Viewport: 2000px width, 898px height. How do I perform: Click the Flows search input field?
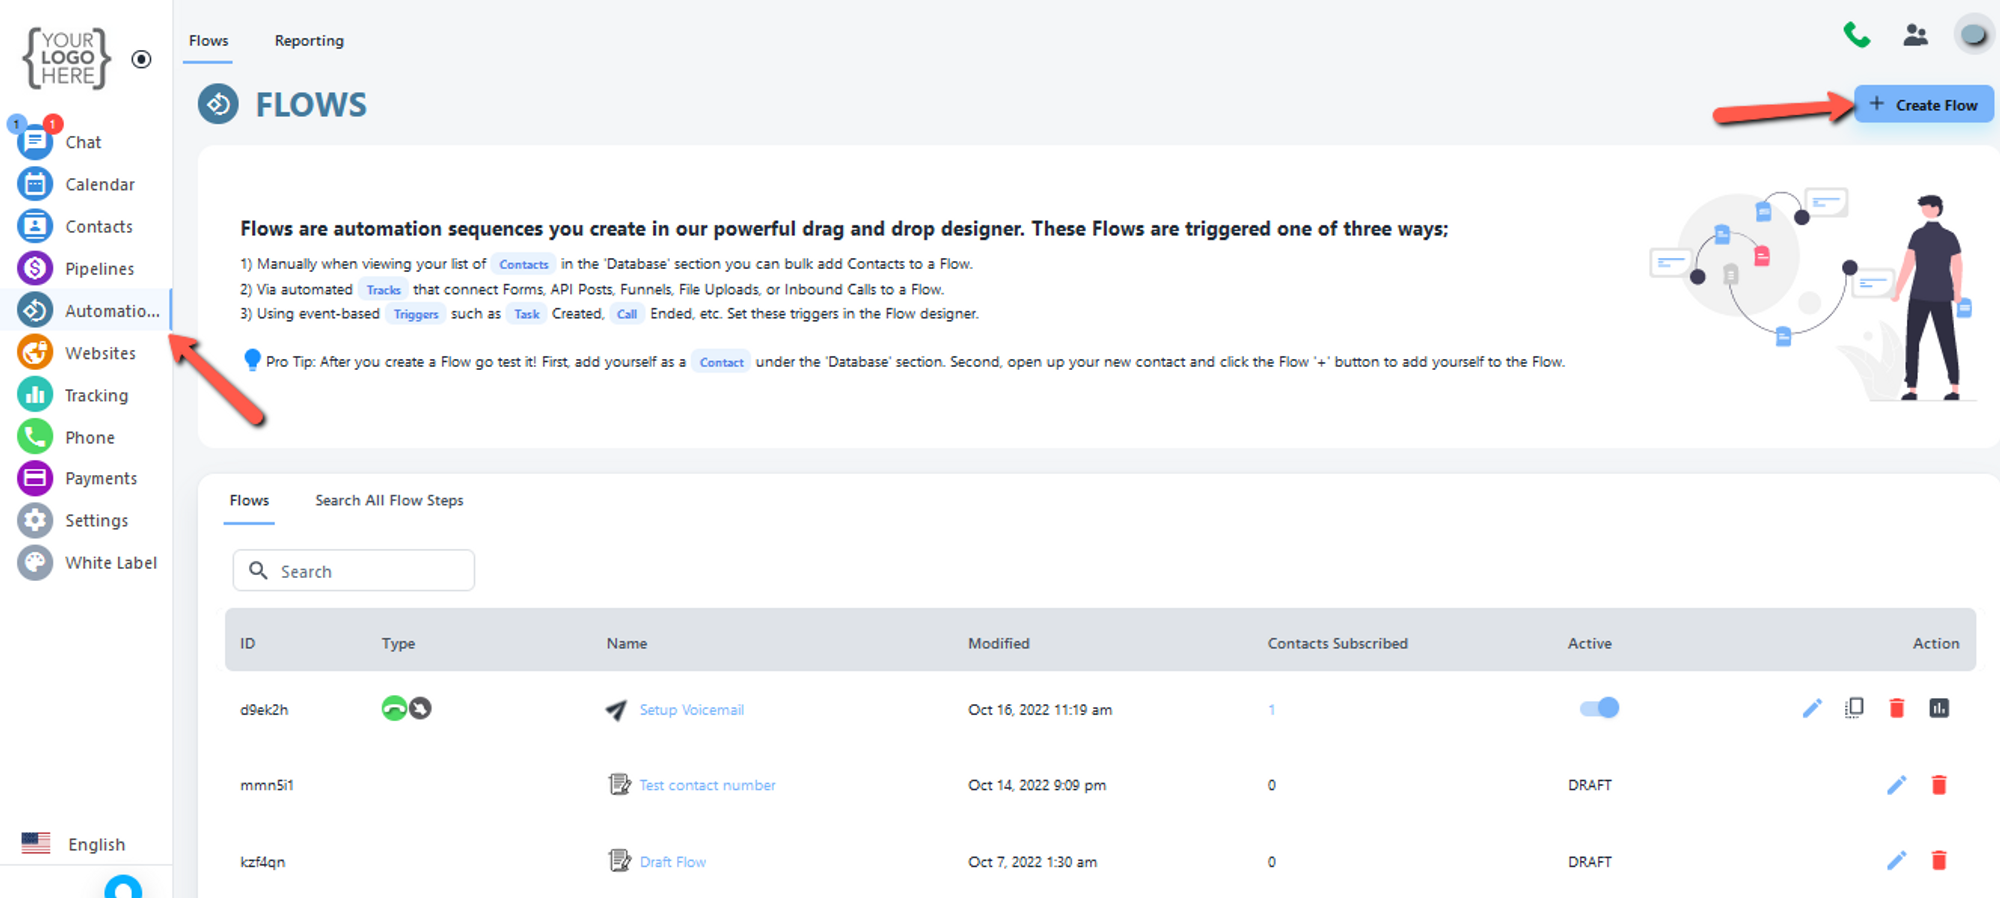pyautogui.click(x=354, y=571)
